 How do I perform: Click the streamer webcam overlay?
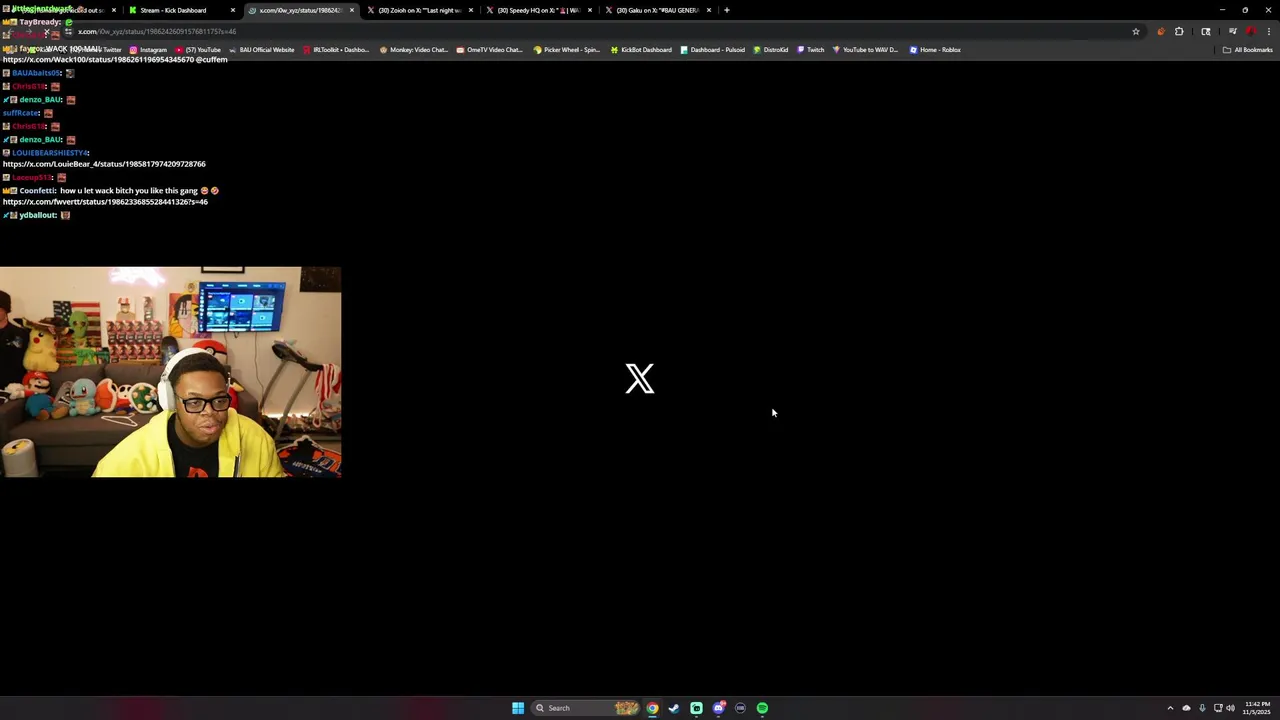point(170,372)
